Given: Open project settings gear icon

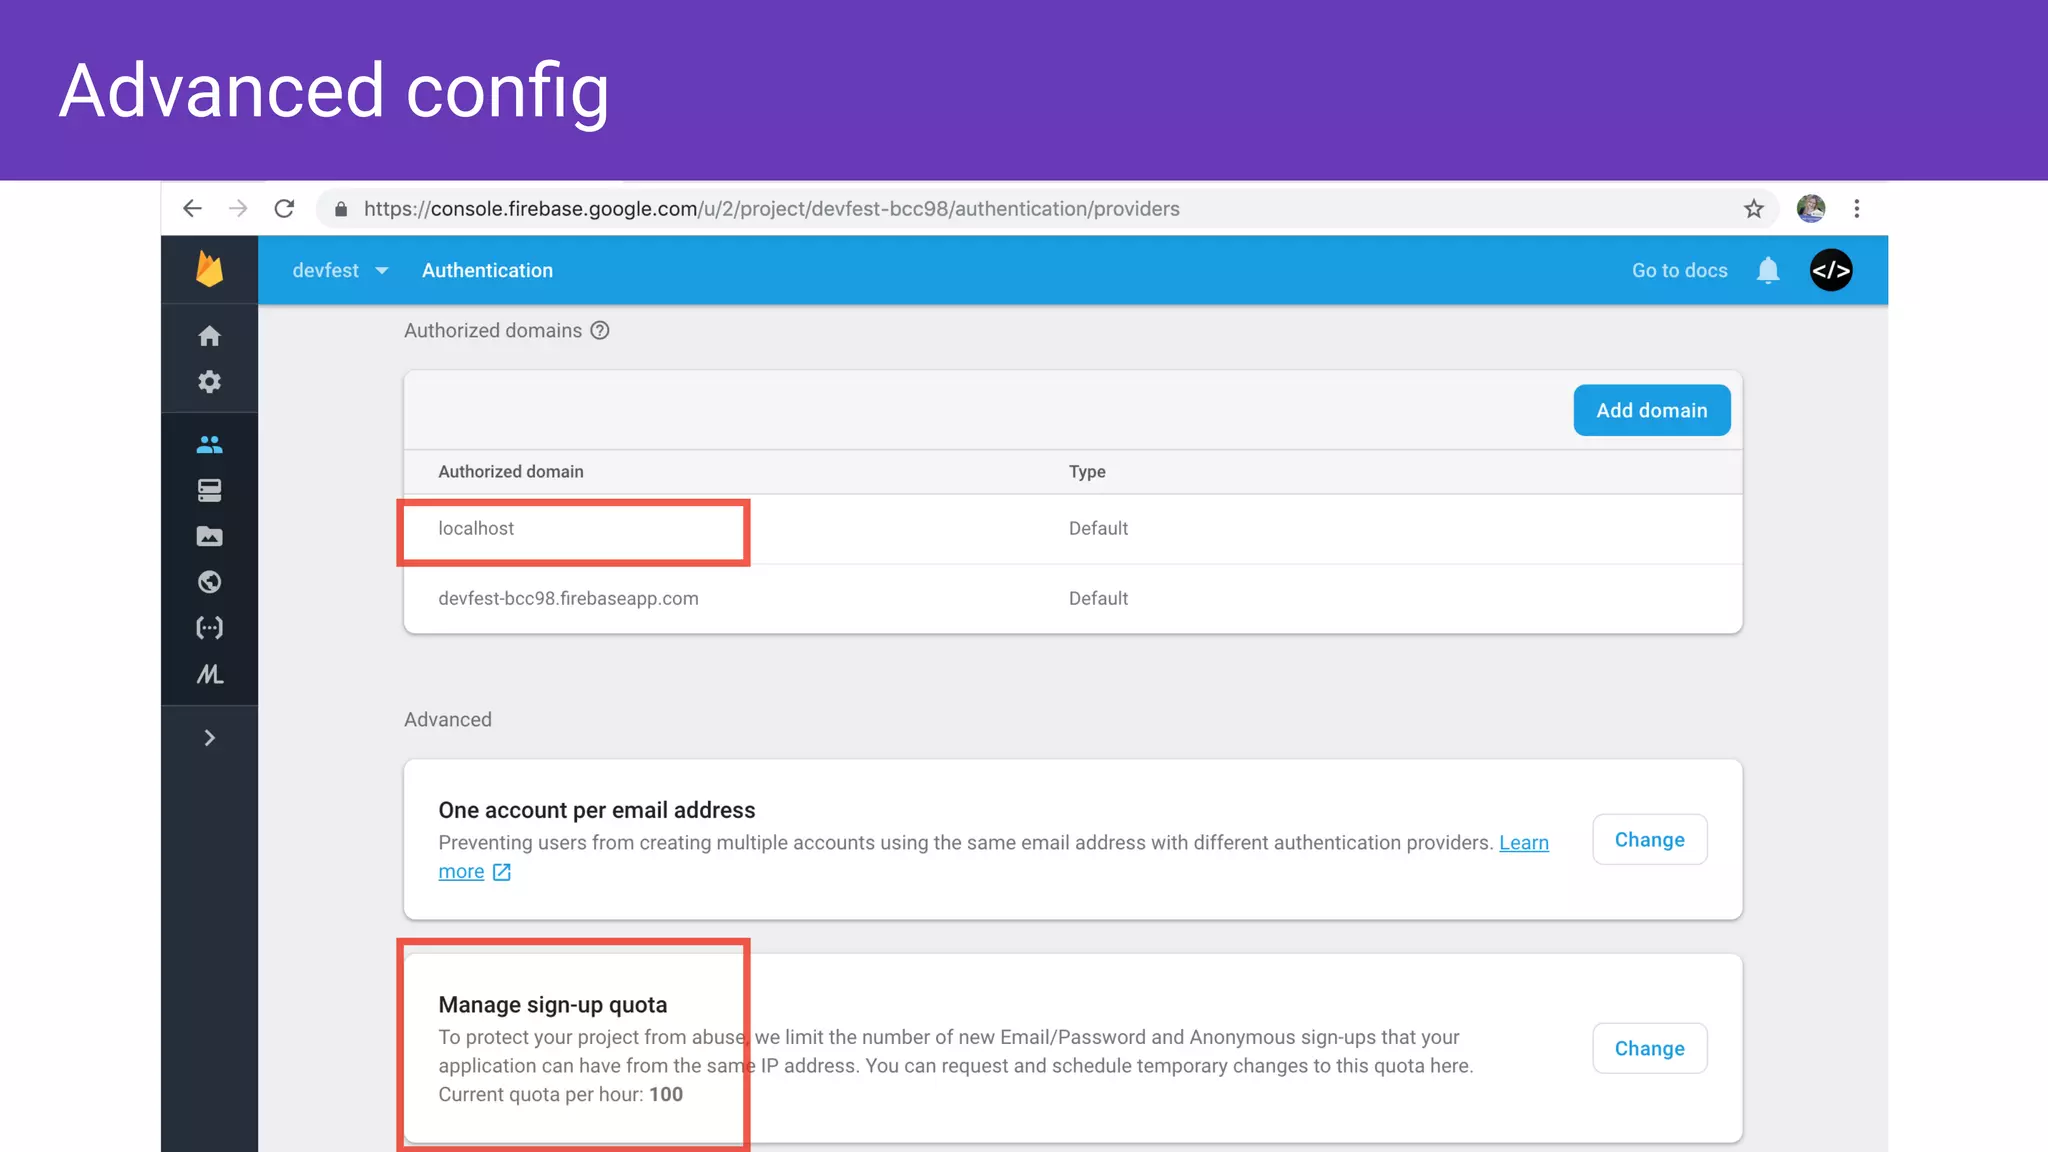Looking at the screenshot, I should [209, 382].
